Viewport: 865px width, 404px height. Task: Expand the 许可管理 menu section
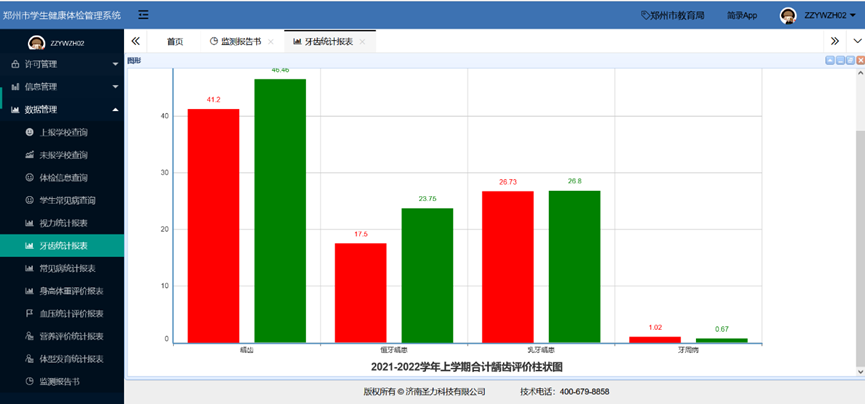pos(60,64)
